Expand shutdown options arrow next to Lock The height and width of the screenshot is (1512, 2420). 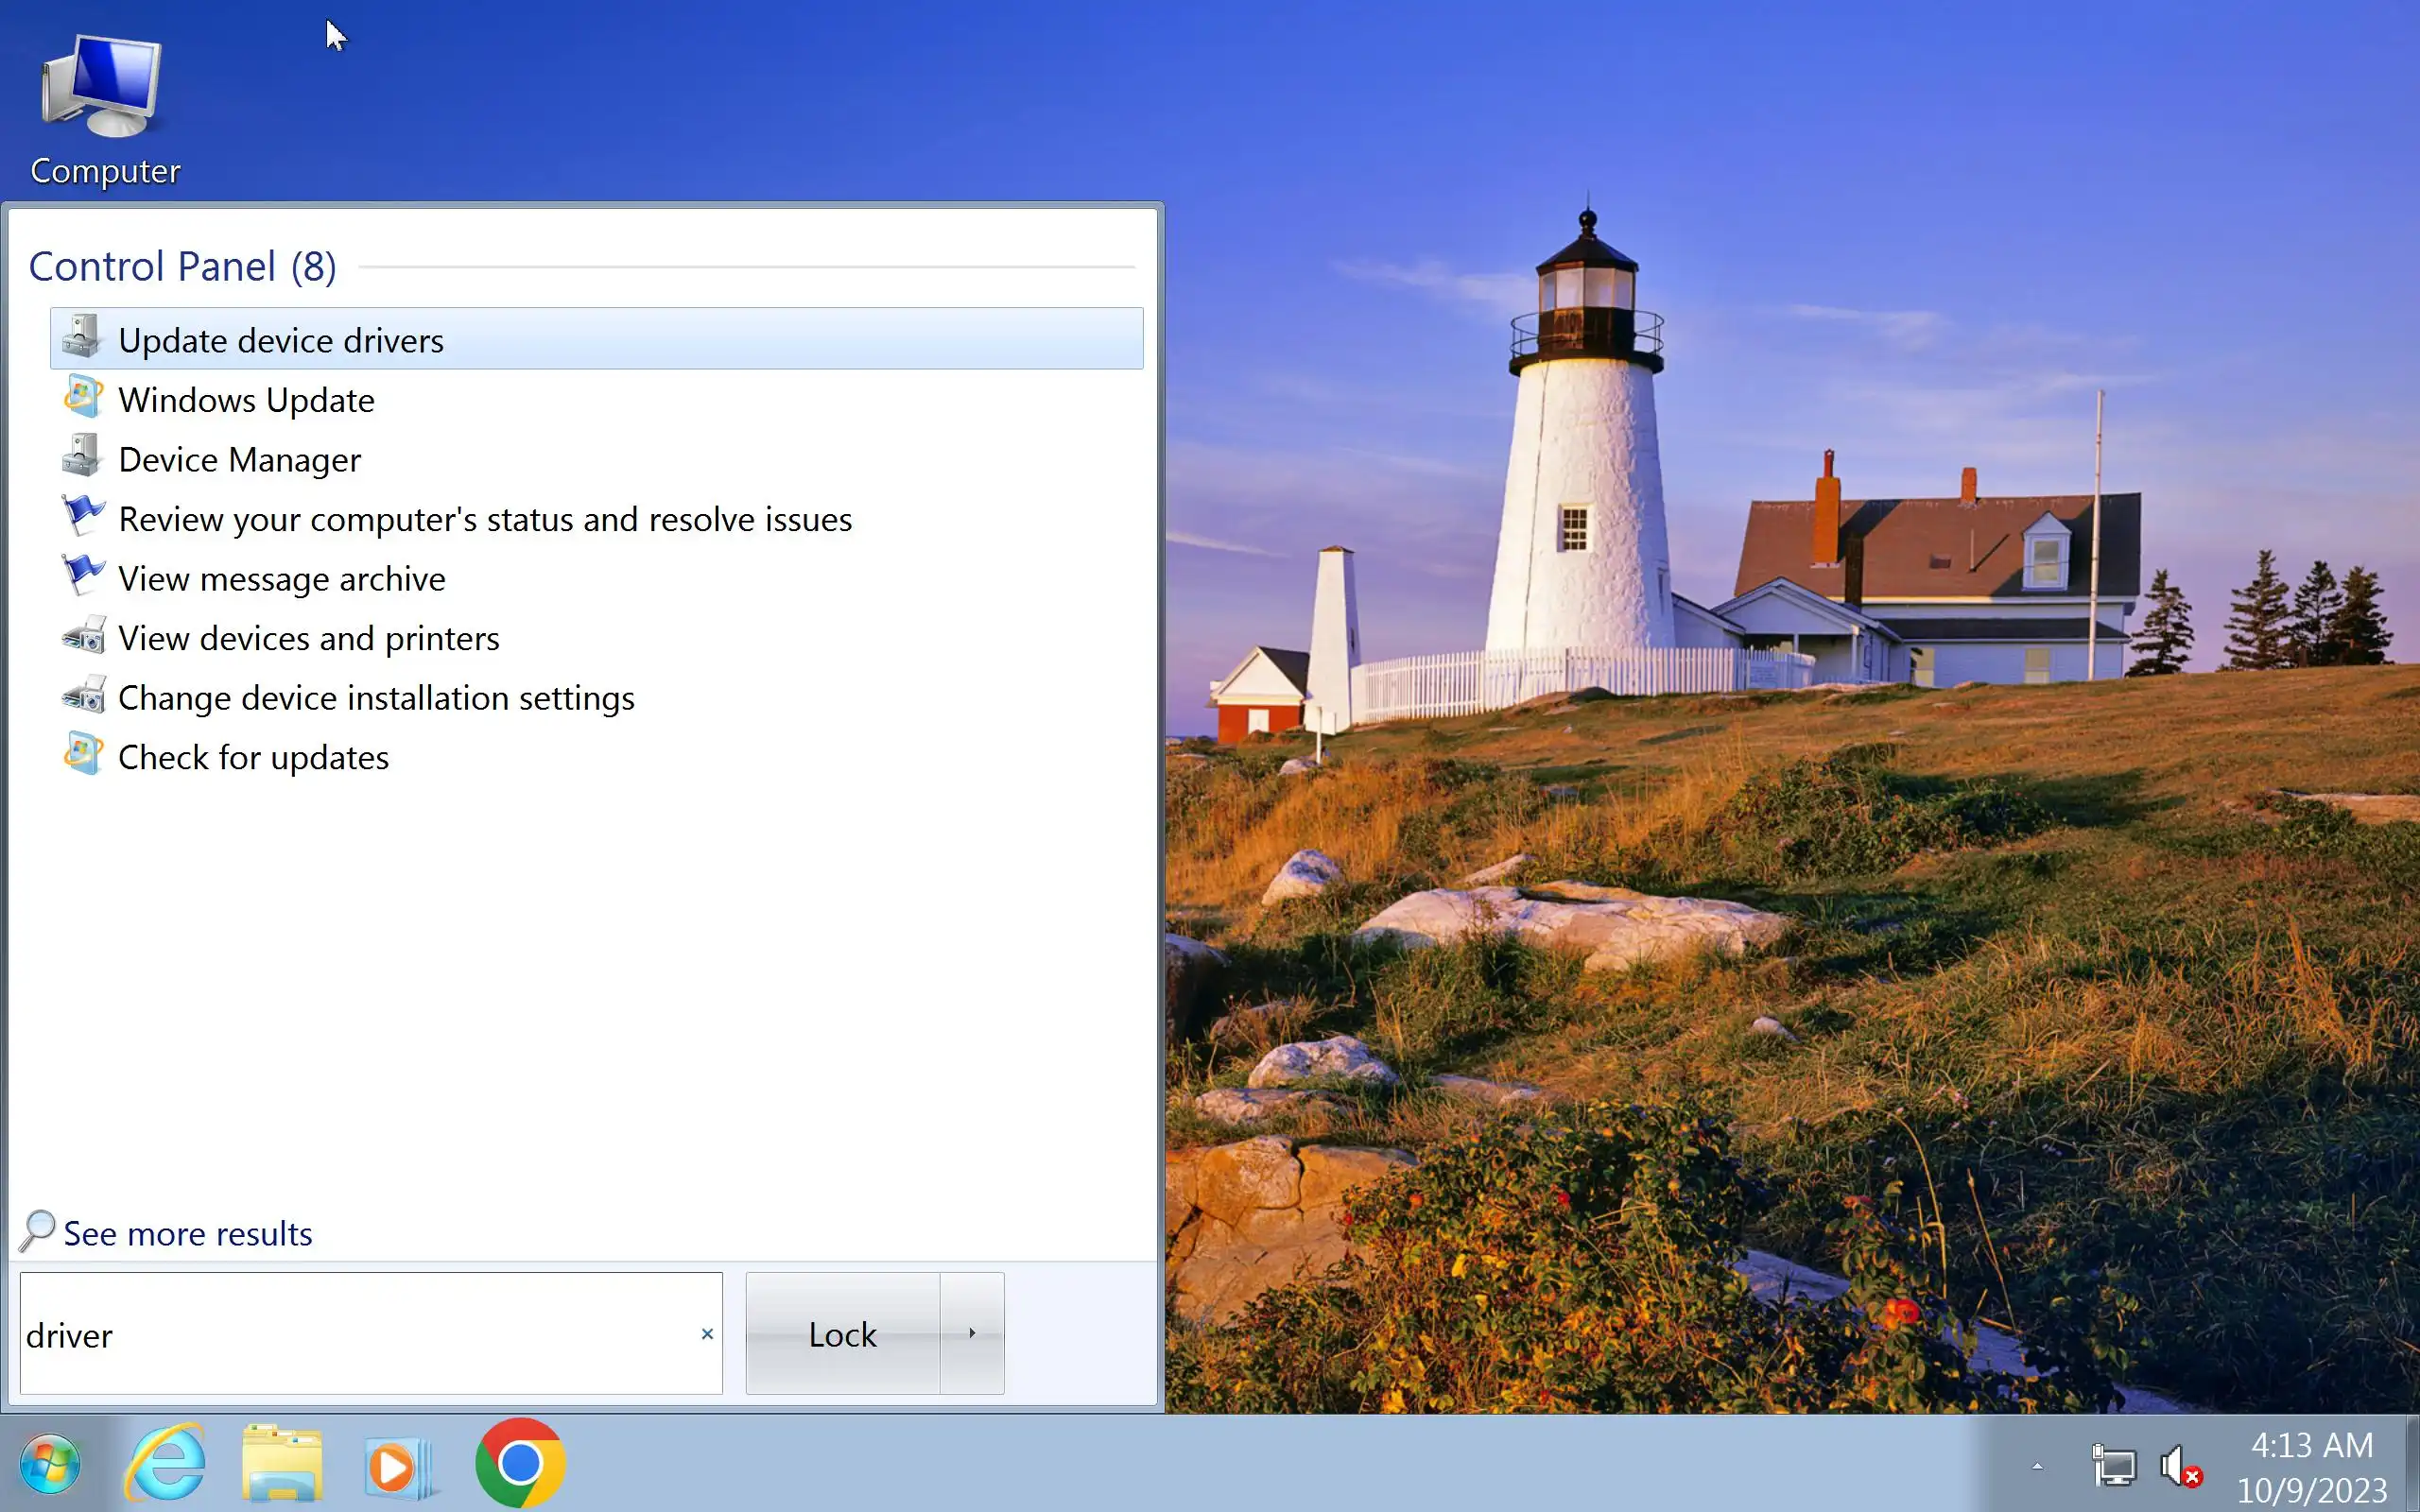click(971, 1334)
